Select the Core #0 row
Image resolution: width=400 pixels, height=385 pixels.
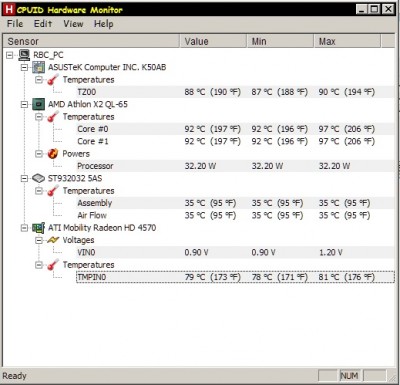[x=235, y=129]
